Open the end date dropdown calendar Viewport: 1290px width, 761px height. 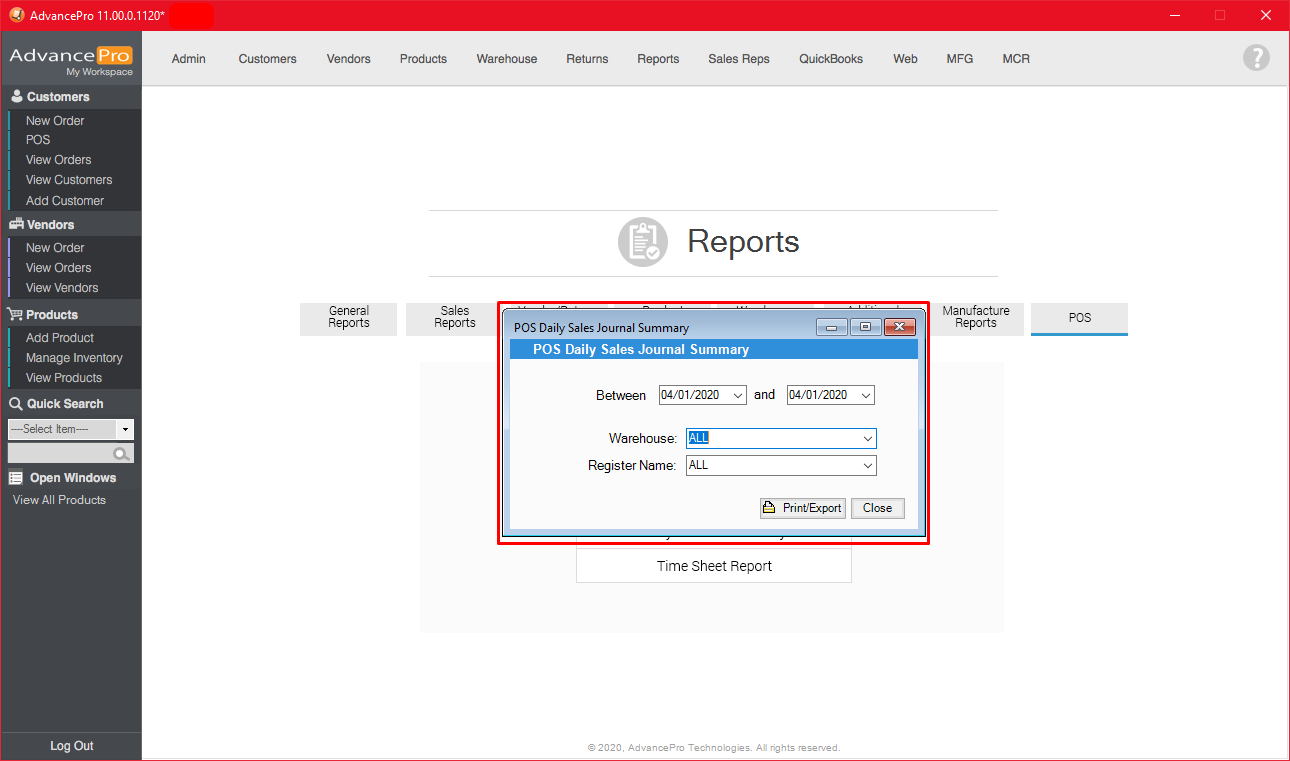point(866,395)
